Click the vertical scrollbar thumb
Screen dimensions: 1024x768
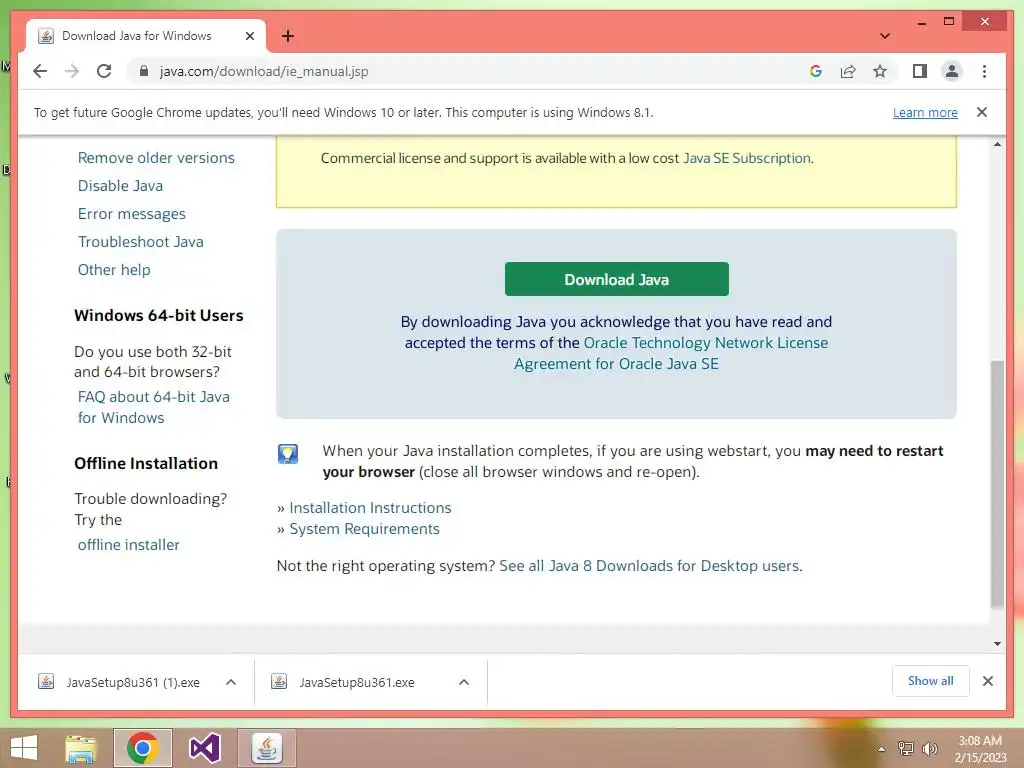[x=997, y=483]
